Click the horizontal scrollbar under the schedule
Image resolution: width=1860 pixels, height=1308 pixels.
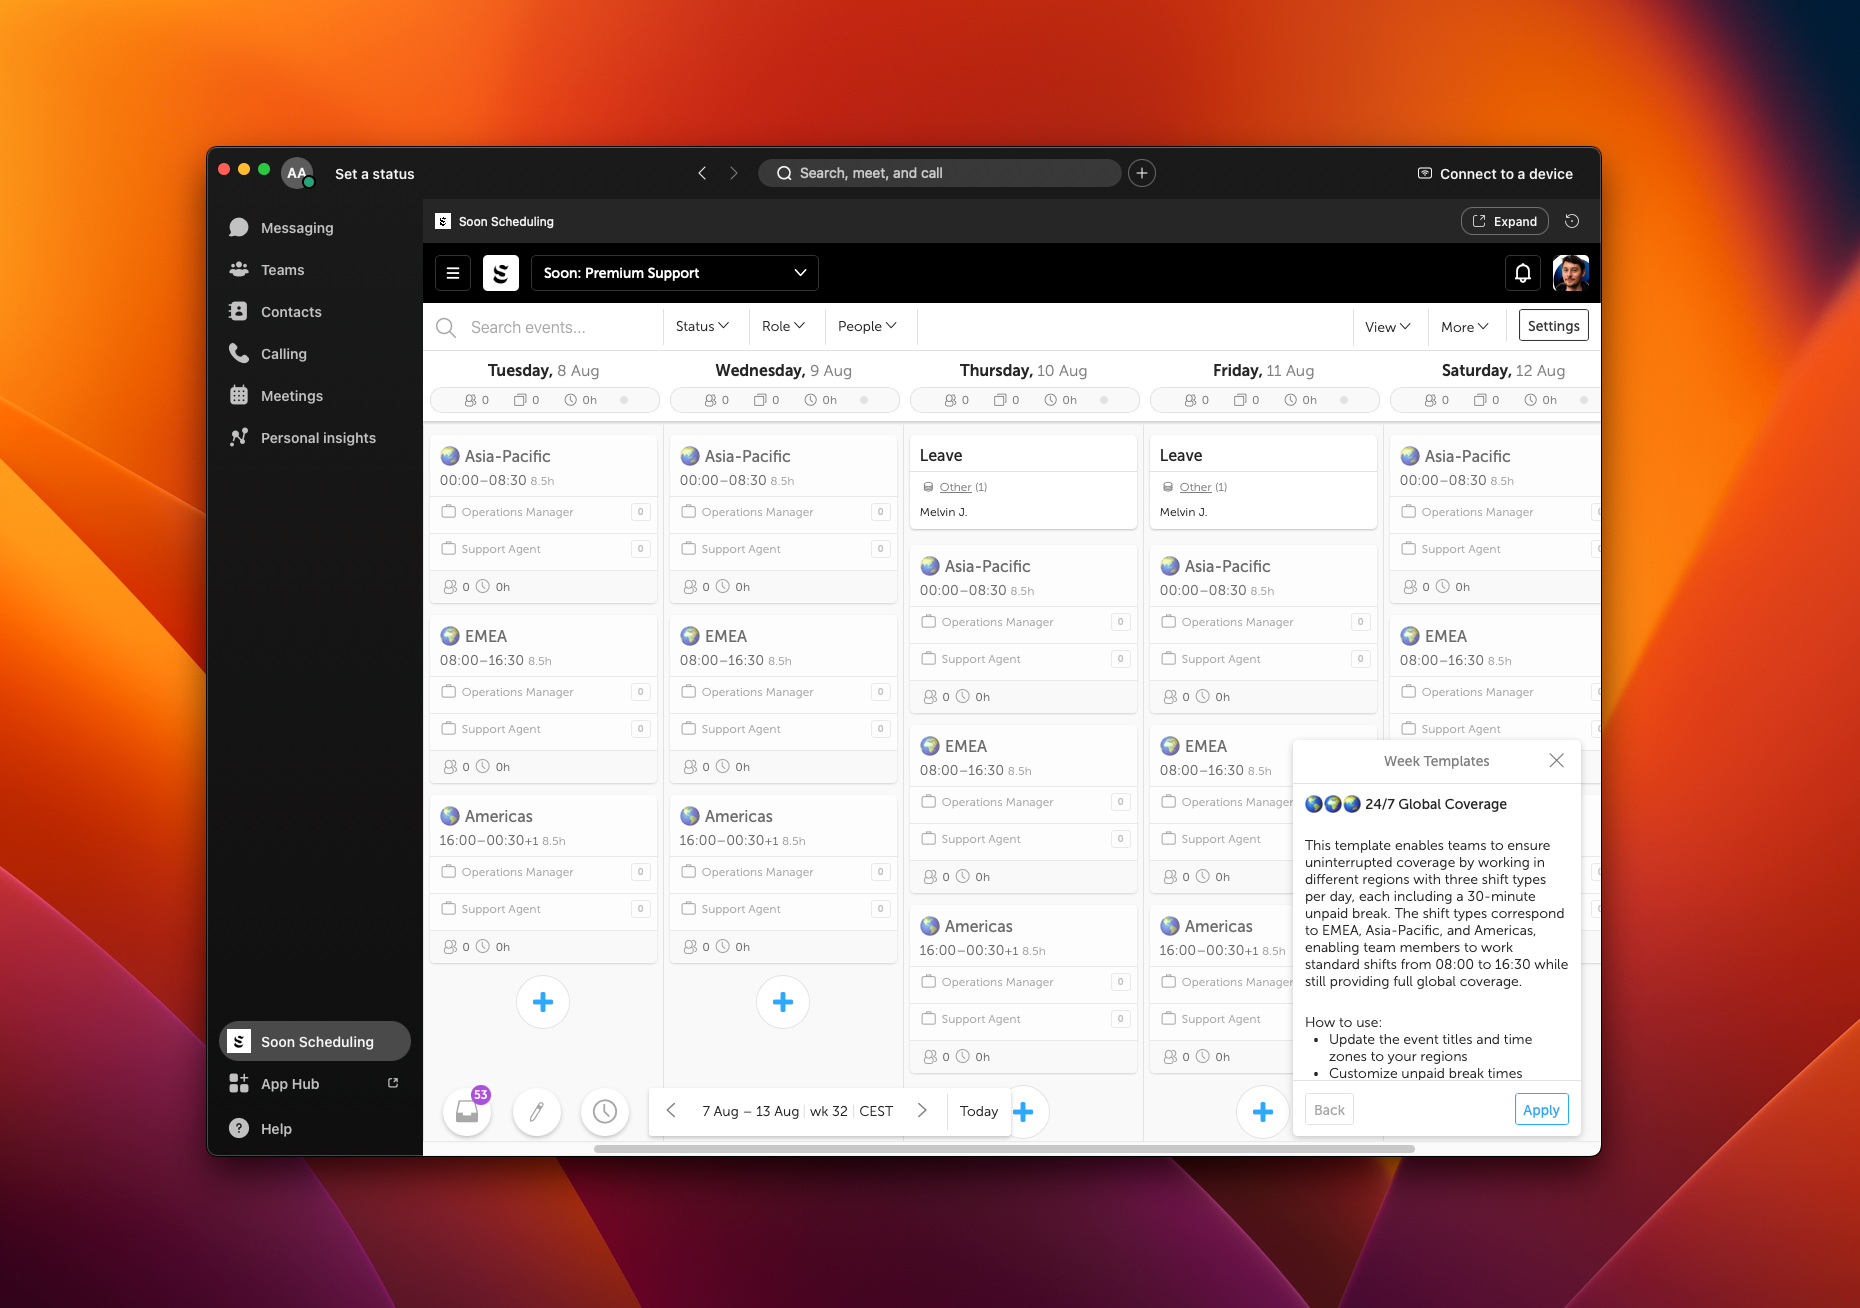1004,1149
